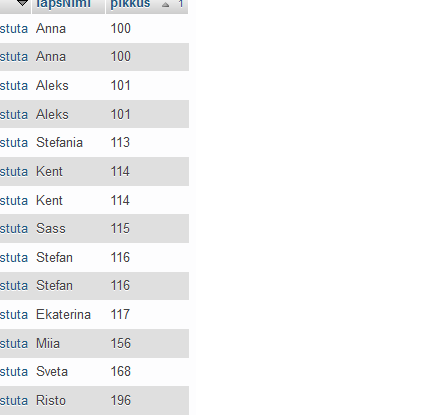Click the sort order number 1 in pikkus header
This screenshot has height=420, width=436.
pos(180,4)
